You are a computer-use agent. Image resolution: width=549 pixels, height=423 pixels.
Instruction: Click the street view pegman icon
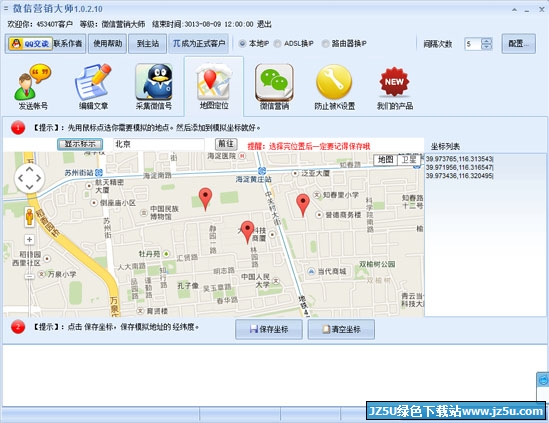coord(29,217)
